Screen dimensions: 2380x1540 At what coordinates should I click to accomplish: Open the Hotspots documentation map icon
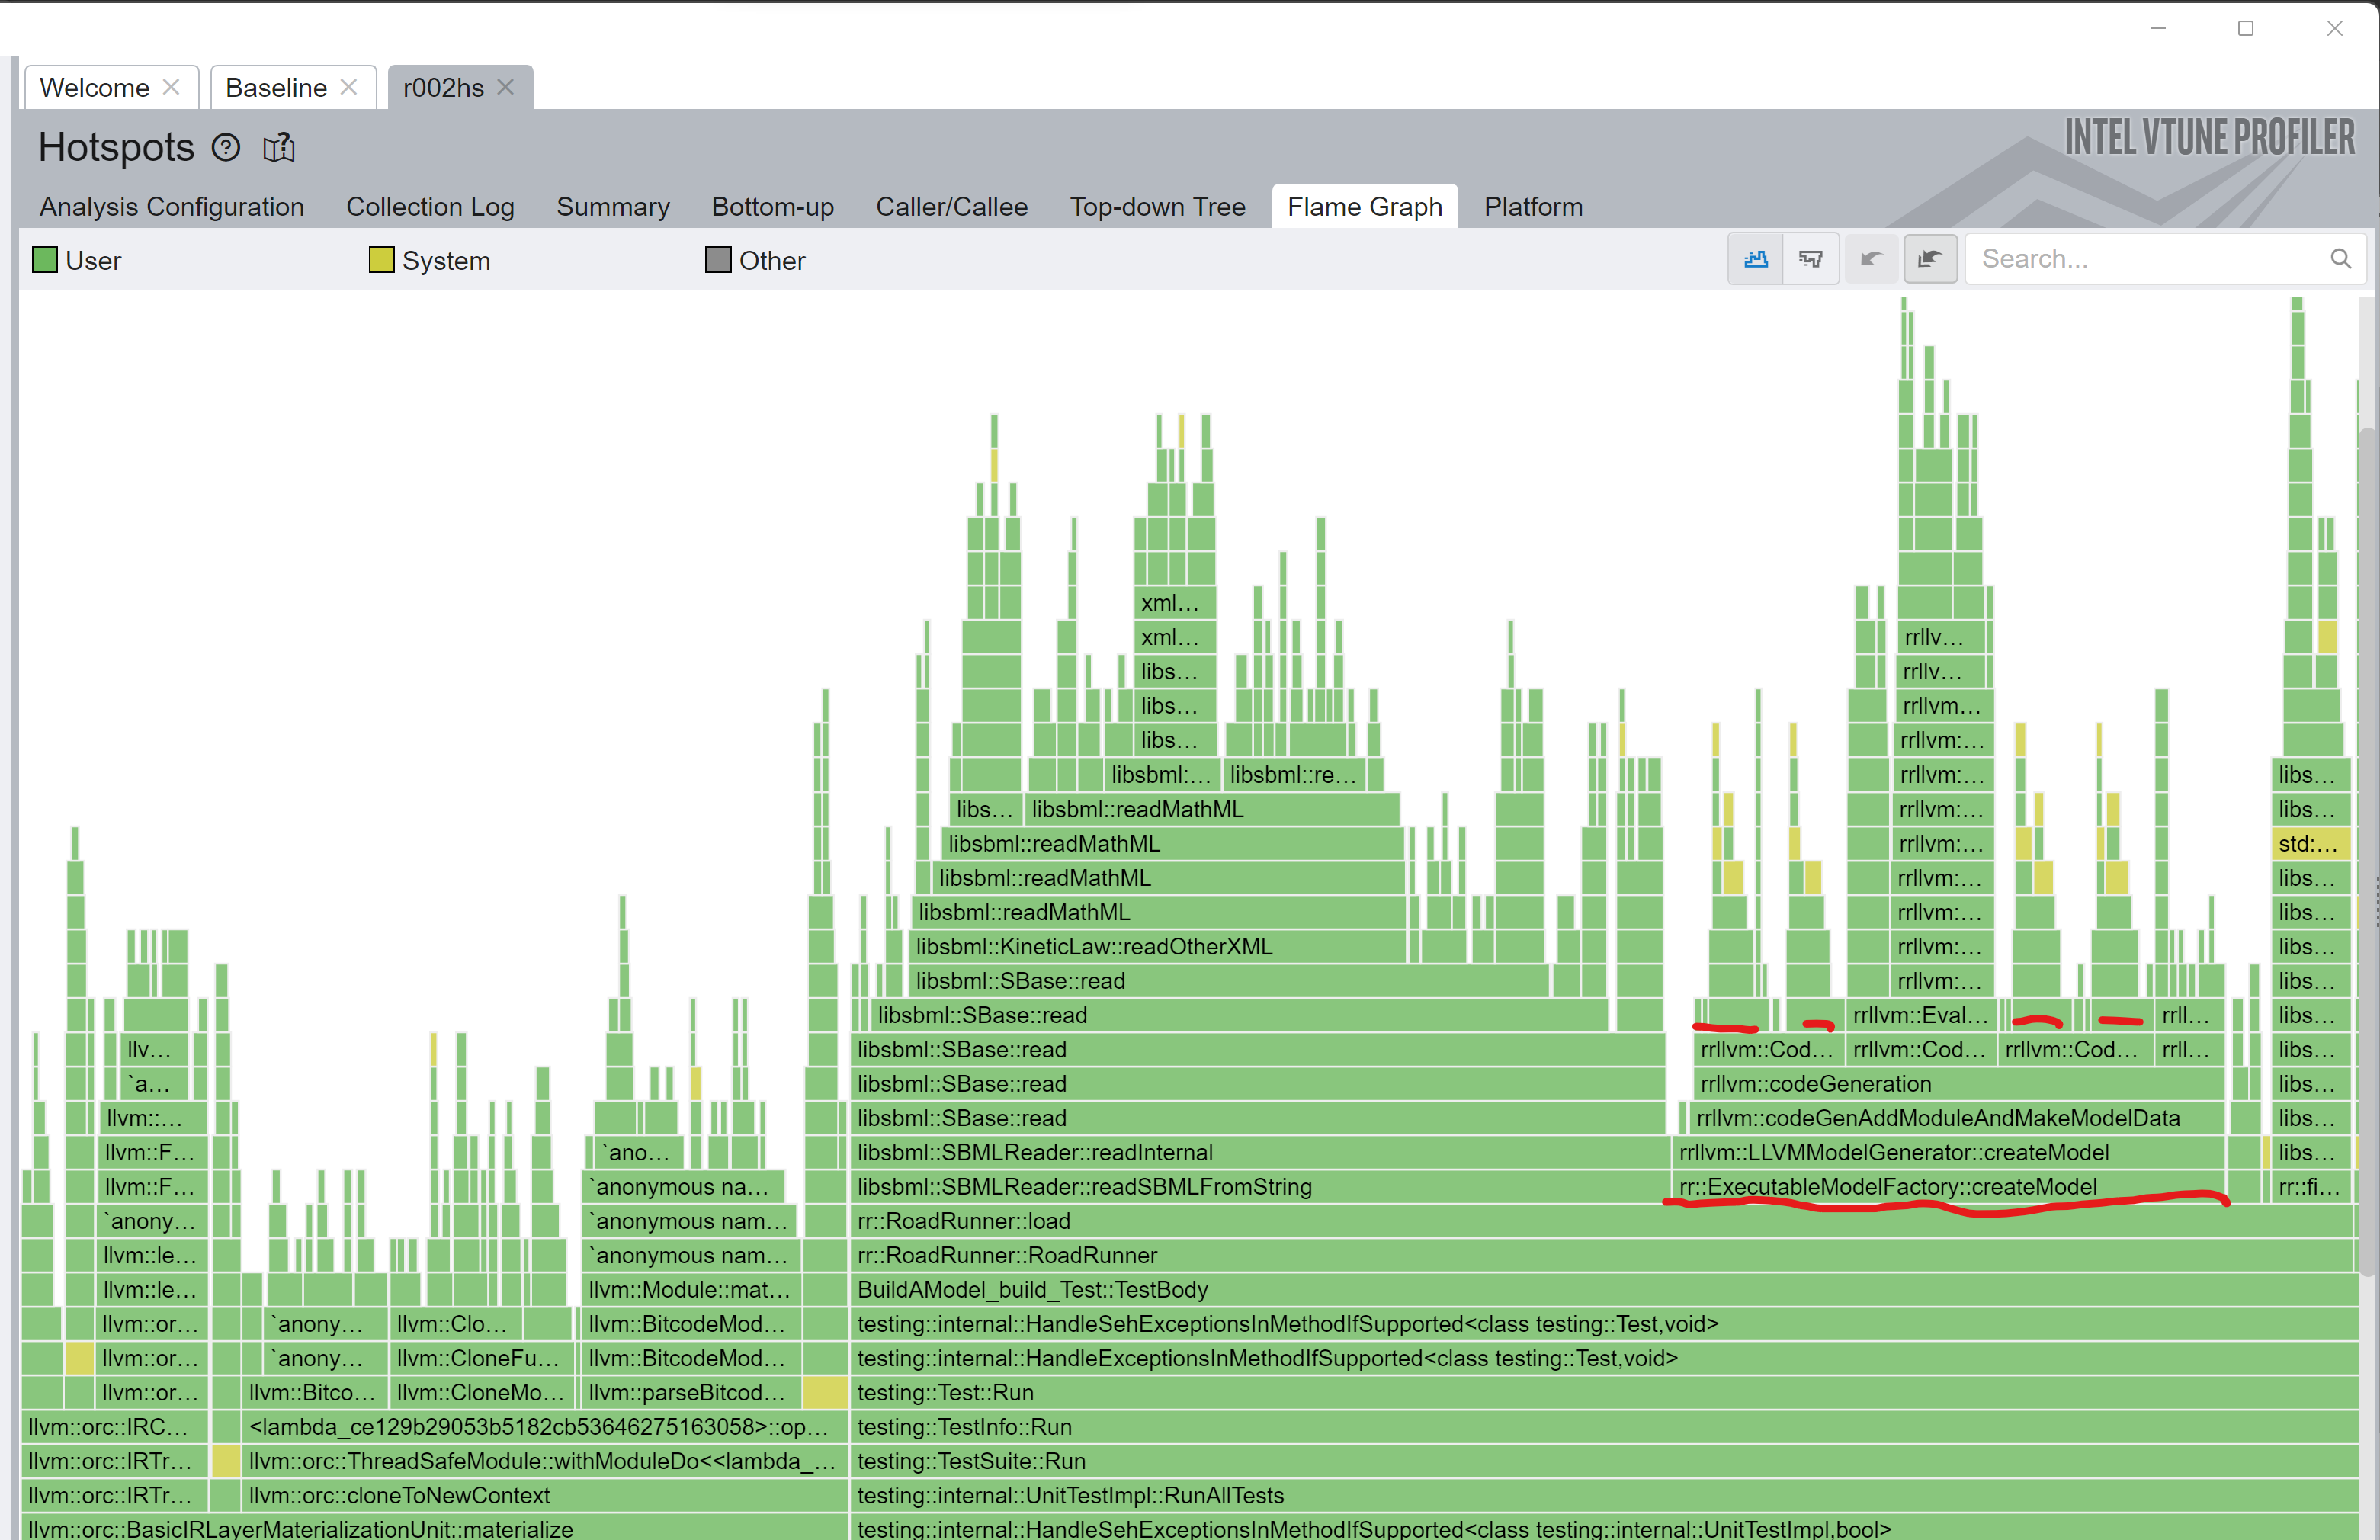278,148
